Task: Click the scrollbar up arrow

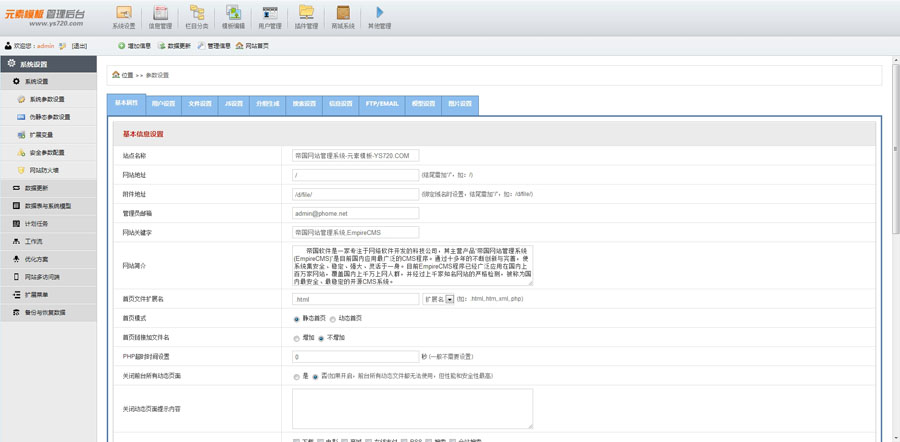Action: pyautogui.click(x=895, y=60)
